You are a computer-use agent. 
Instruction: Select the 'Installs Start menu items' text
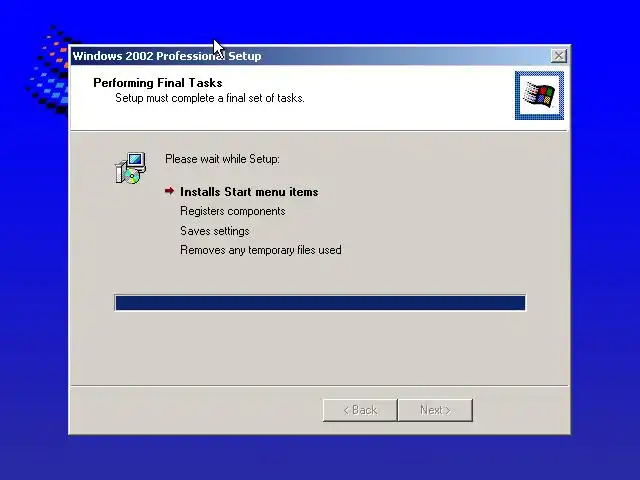pyautogui.click(x=249, y=192)
